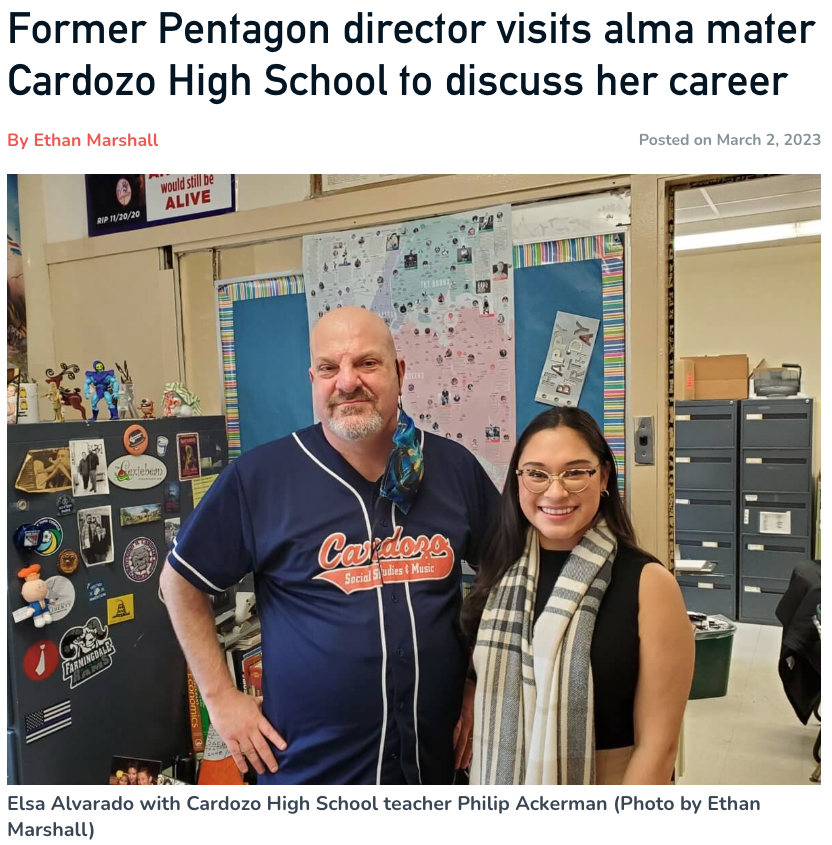The width and height of the screenshot is (832, 845).
Task: Click the blue Skeletor figurine atop the cabinet
Action: (x=101, y=390)
